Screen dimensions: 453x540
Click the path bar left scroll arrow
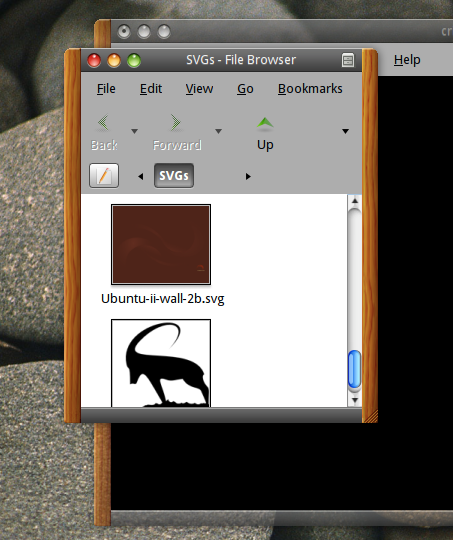coord(141,176)
